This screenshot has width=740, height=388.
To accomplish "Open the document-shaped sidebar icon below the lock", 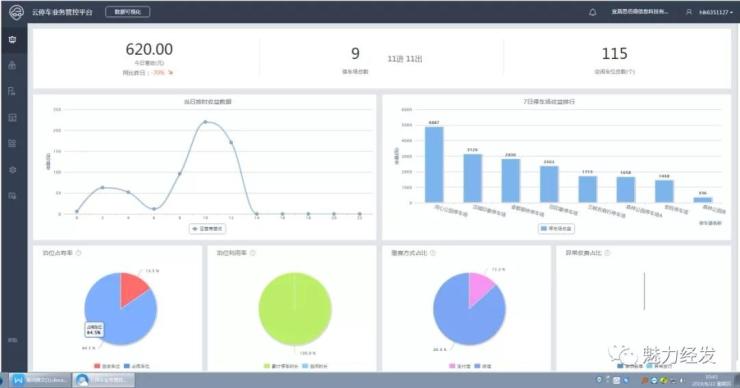I will [x=12, y=91].
